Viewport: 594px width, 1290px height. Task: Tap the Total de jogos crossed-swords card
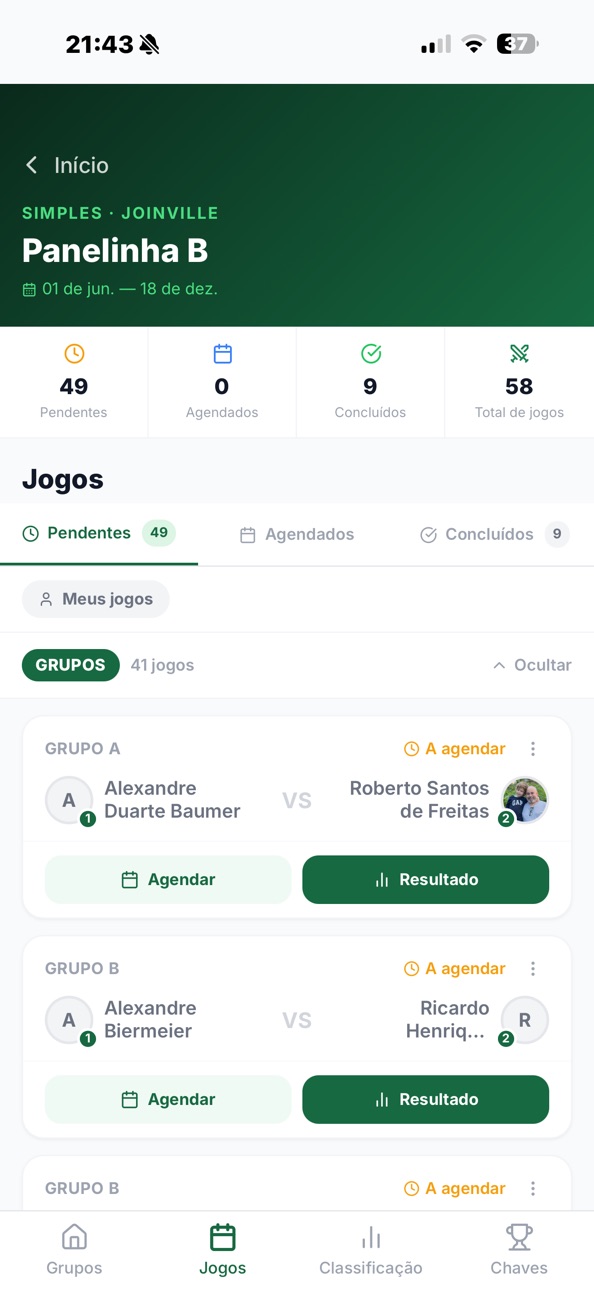click(x=519, y=381)
